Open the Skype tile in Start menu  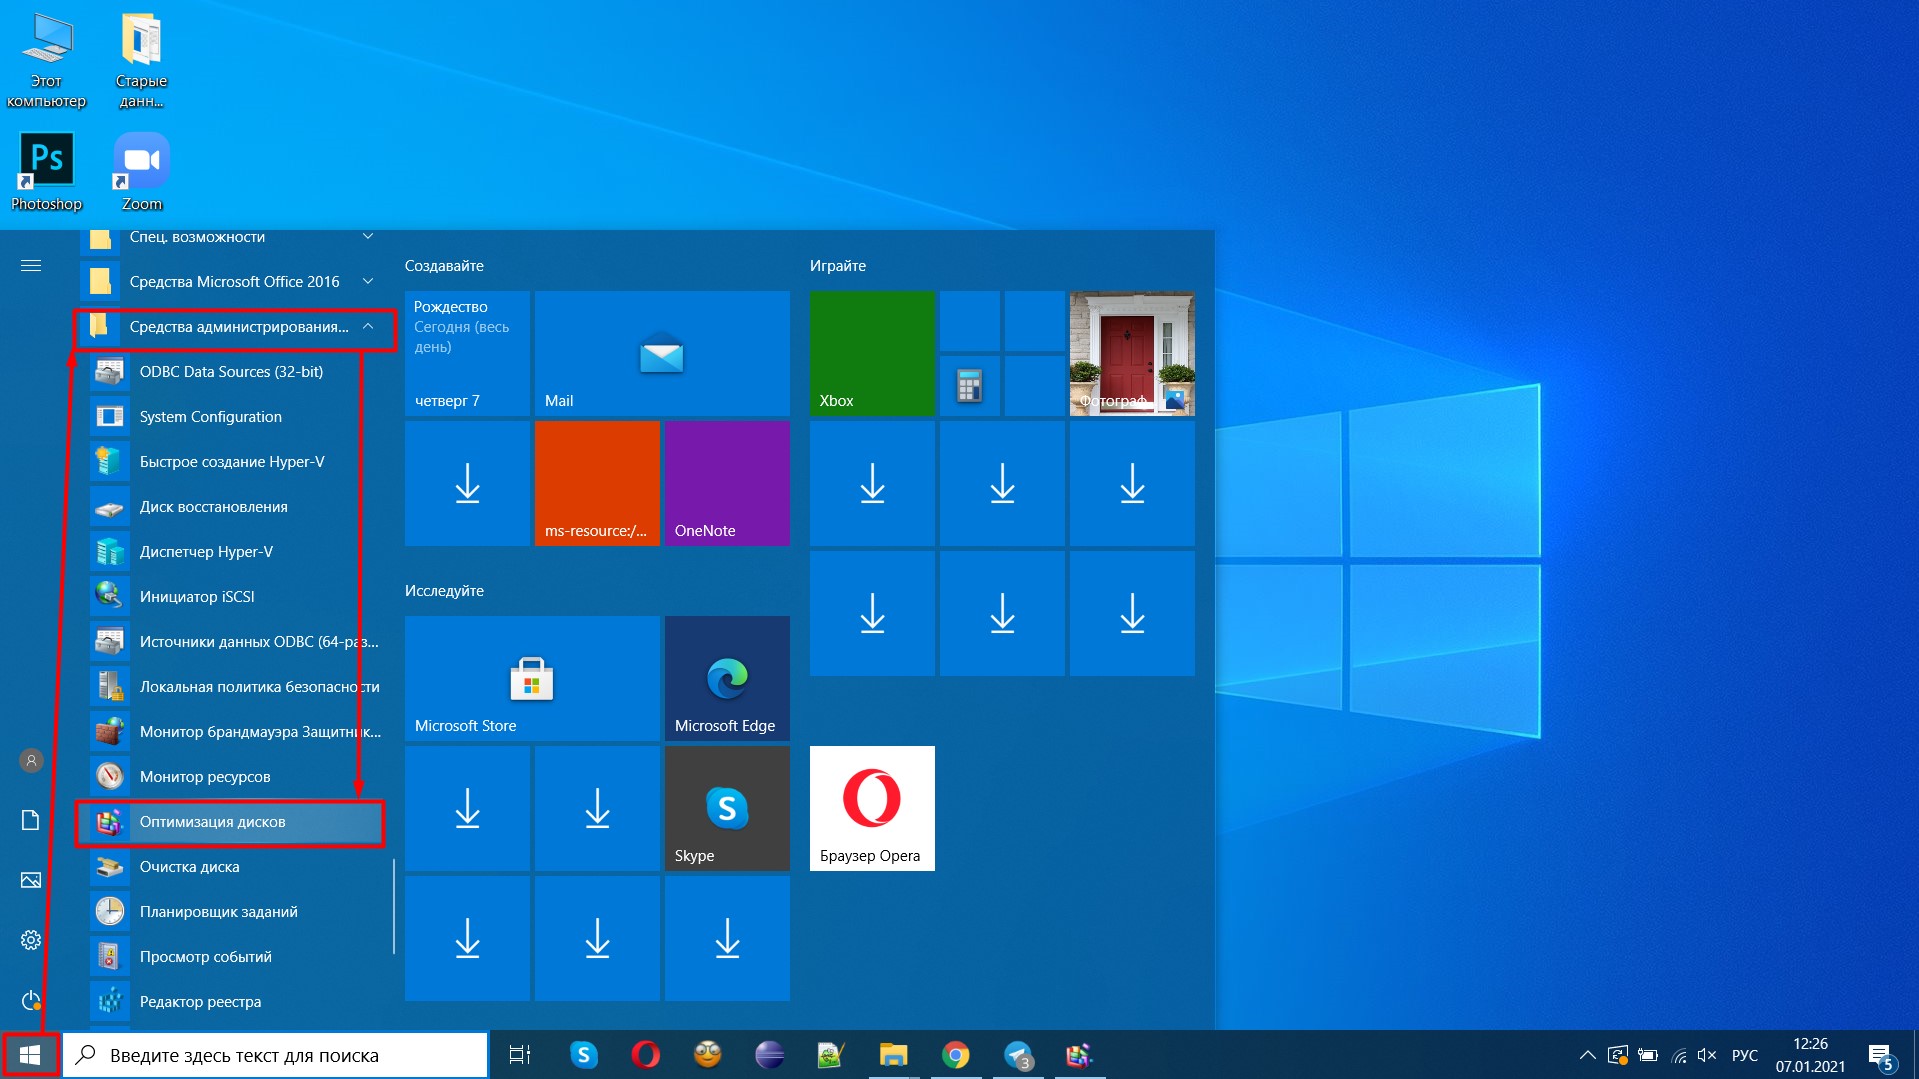tap(726, 808)
